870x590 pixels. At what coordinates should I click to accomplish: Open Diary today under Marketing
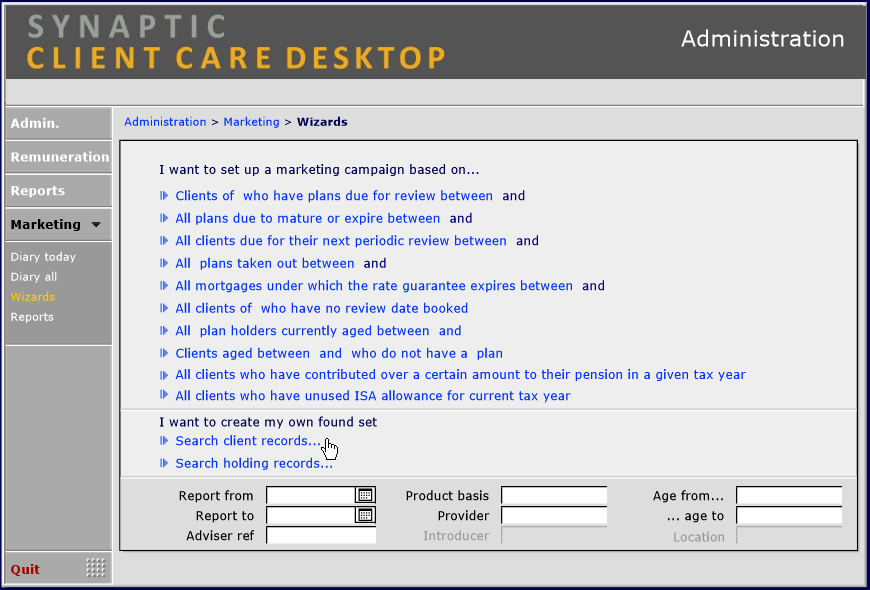coord(43,257)
